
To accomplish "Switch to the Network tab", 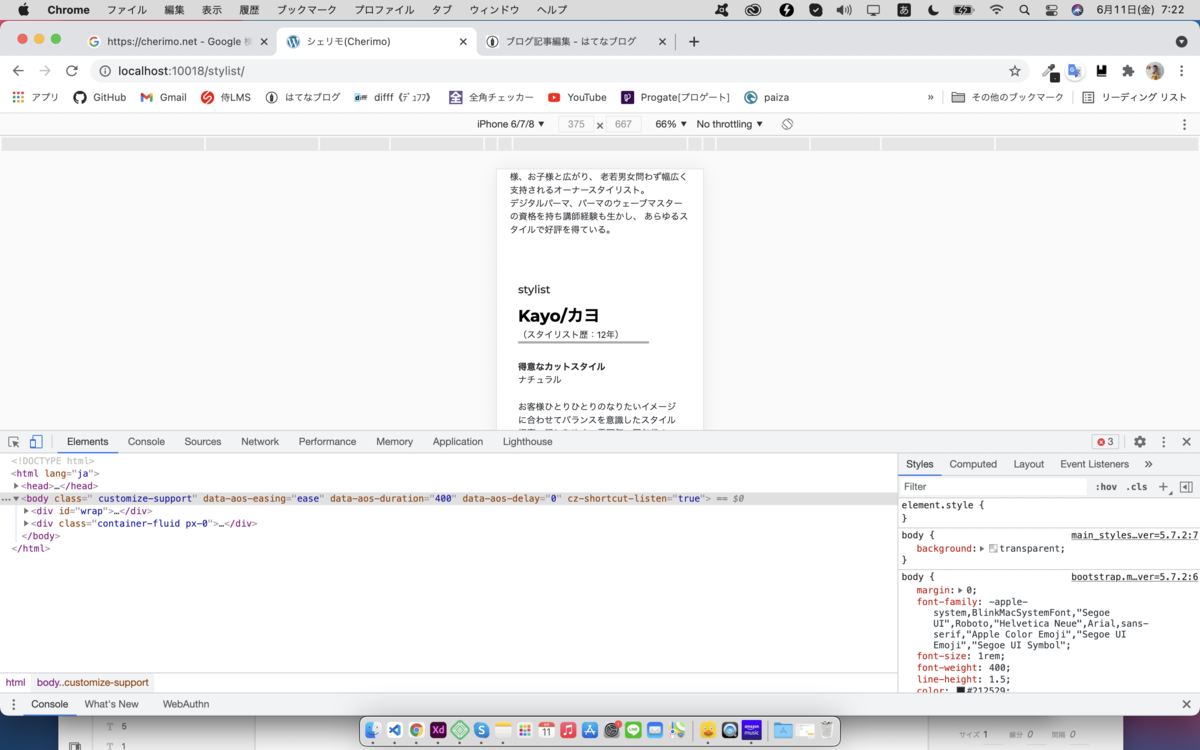I will coord(260,442).
